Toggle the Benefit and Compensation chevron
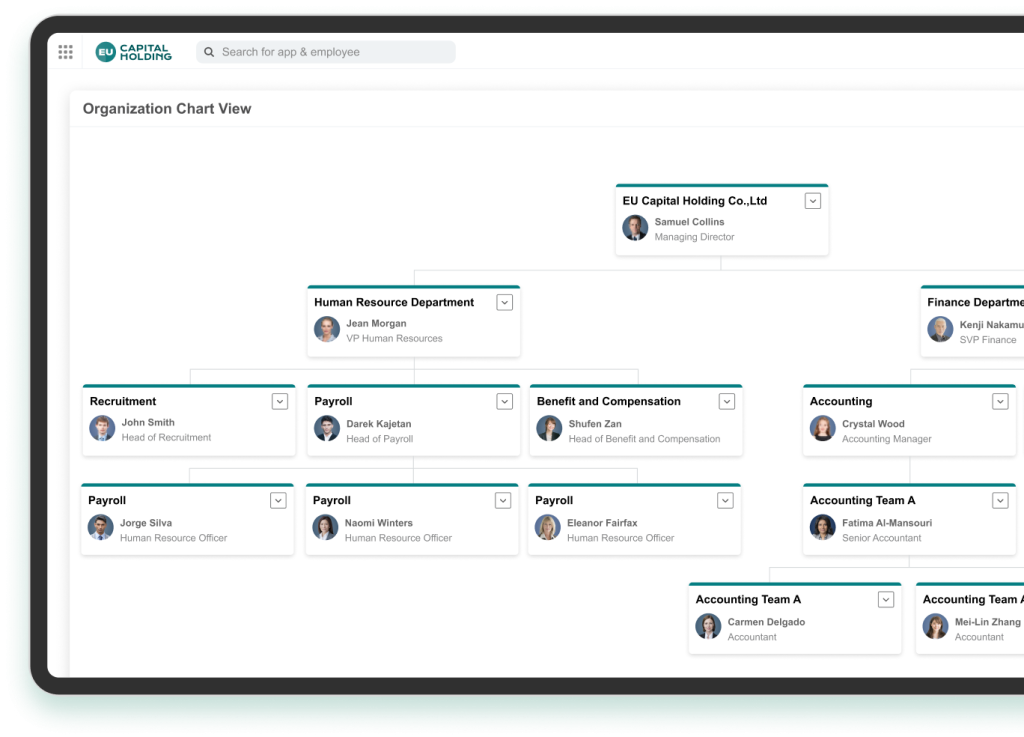 tap(727, 401)
